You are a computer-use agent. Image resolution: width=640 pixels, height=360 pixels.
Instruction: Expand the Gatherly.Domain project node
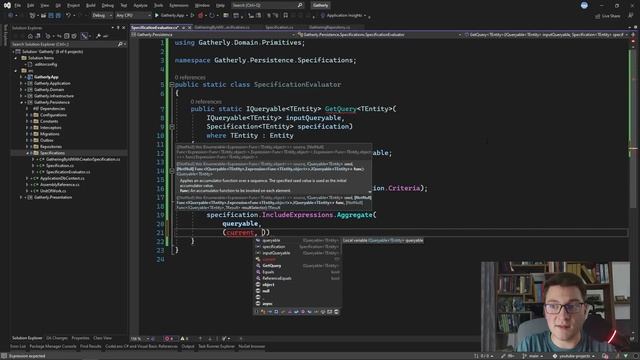click(21, 90)
